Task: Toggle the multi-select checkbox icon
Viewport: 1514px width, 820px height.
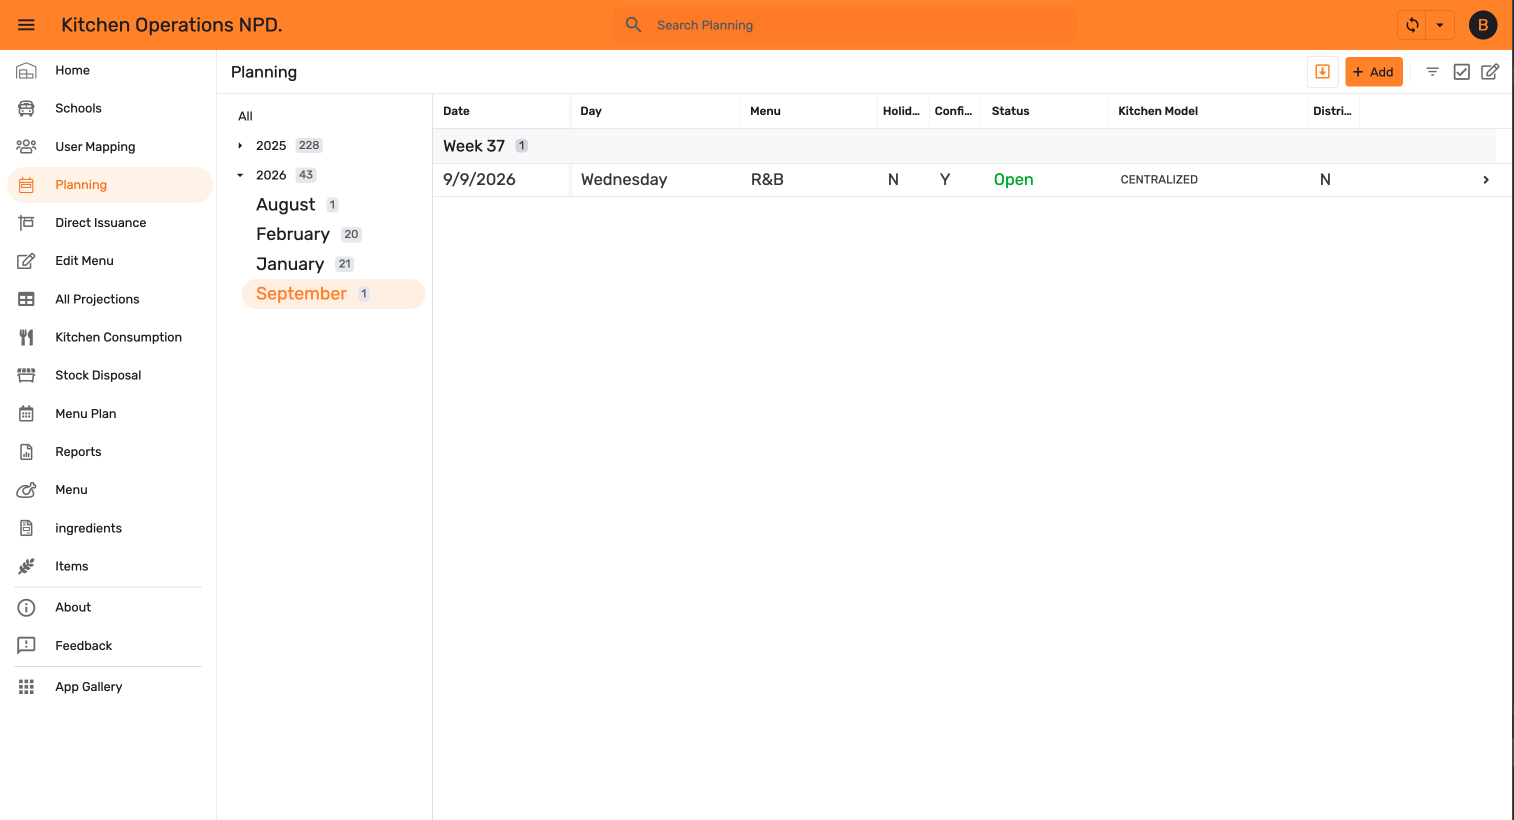Action: (1461, 72)
